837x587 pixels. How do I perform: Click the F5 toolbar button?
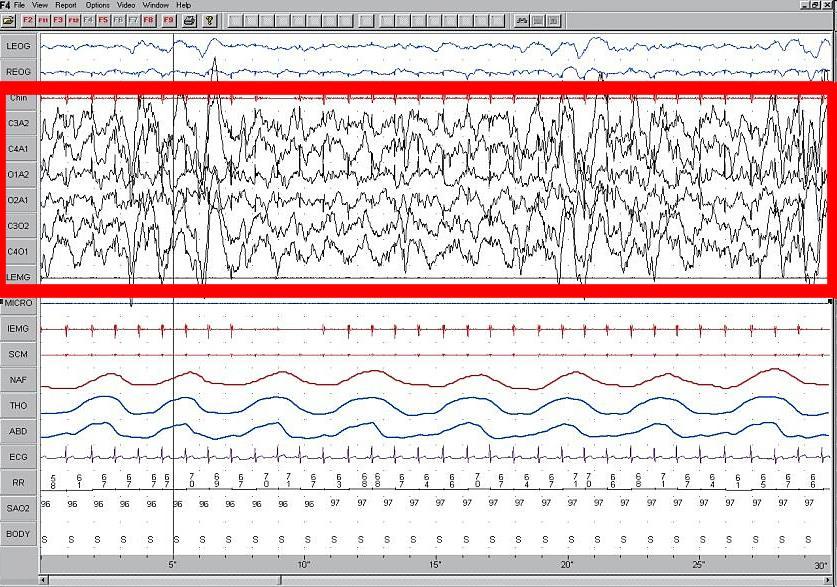click(x=103, y=20)
